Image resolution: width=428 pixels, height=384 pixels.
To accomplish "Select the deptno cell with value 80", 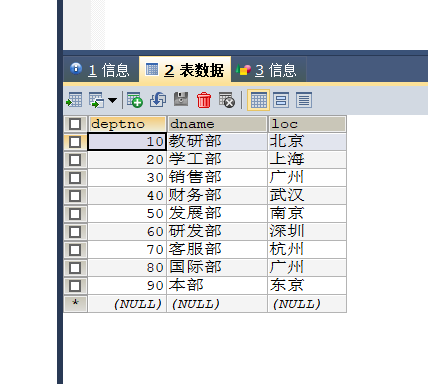I will point(127,268).
